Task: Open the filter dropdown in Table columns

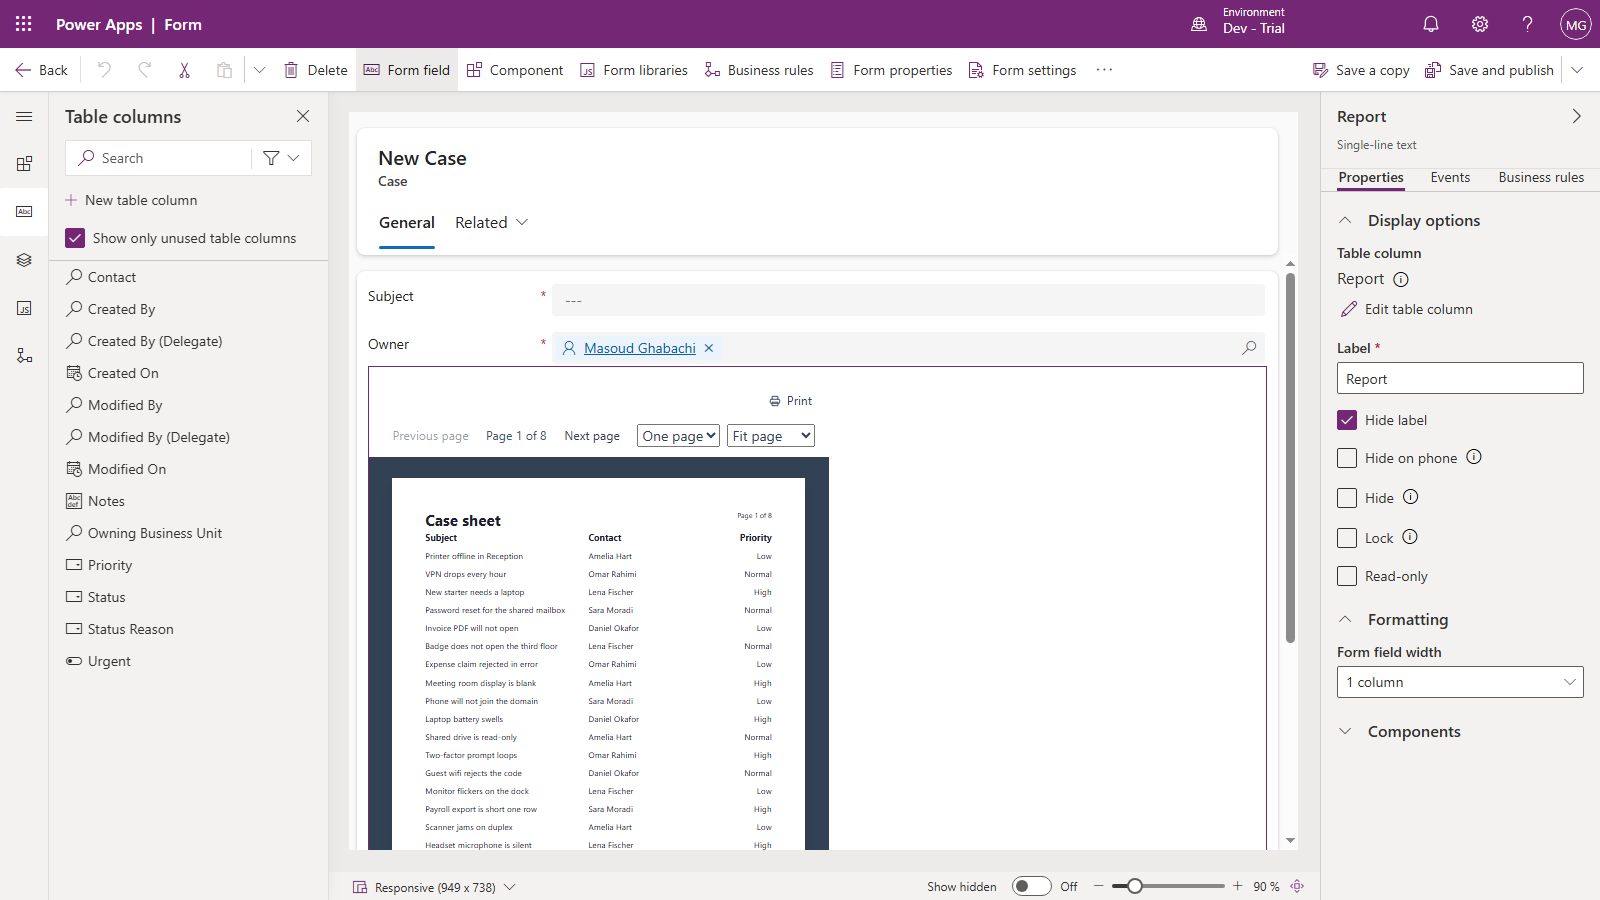Action: point(281,158)
